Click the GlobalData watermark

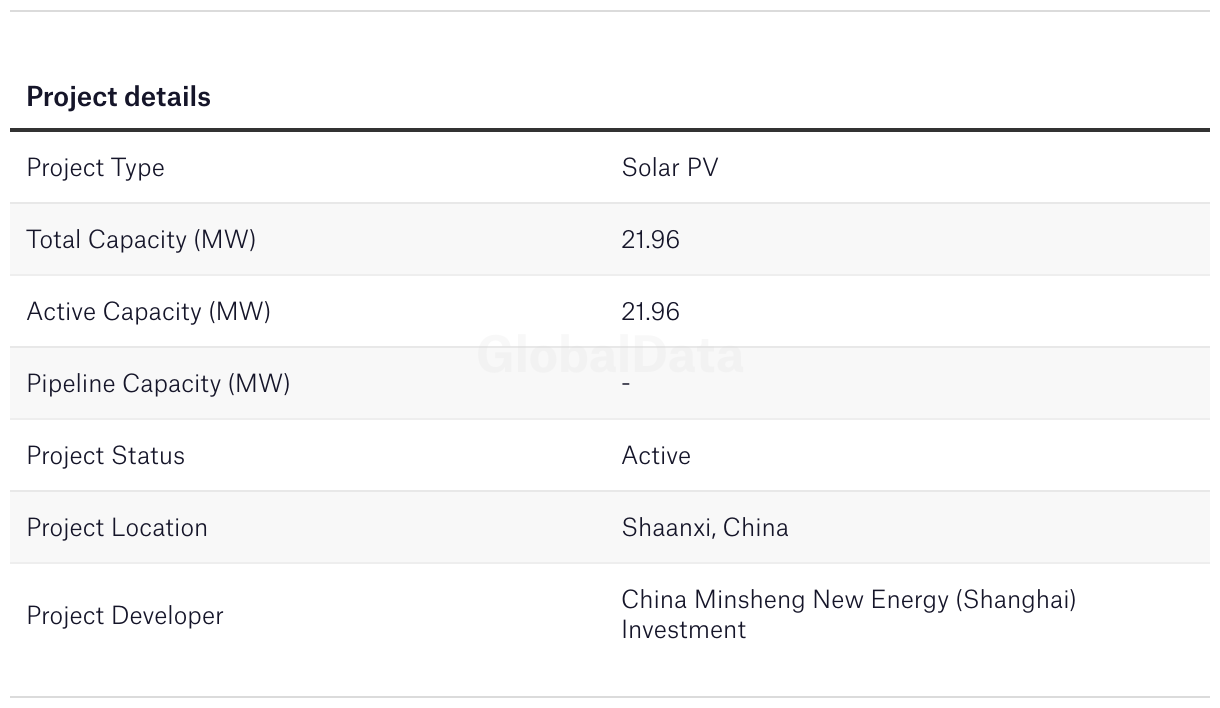pos(610,355)
